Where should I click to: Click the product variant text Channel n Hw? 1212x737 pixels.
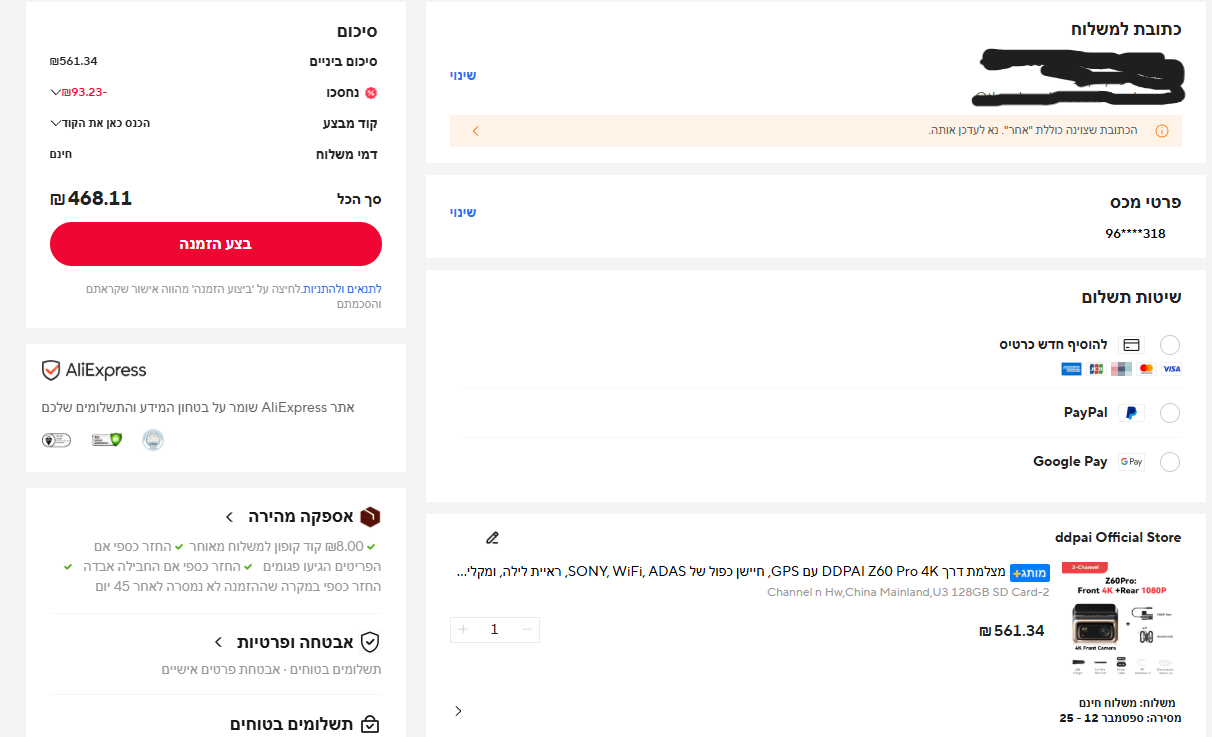908,592
